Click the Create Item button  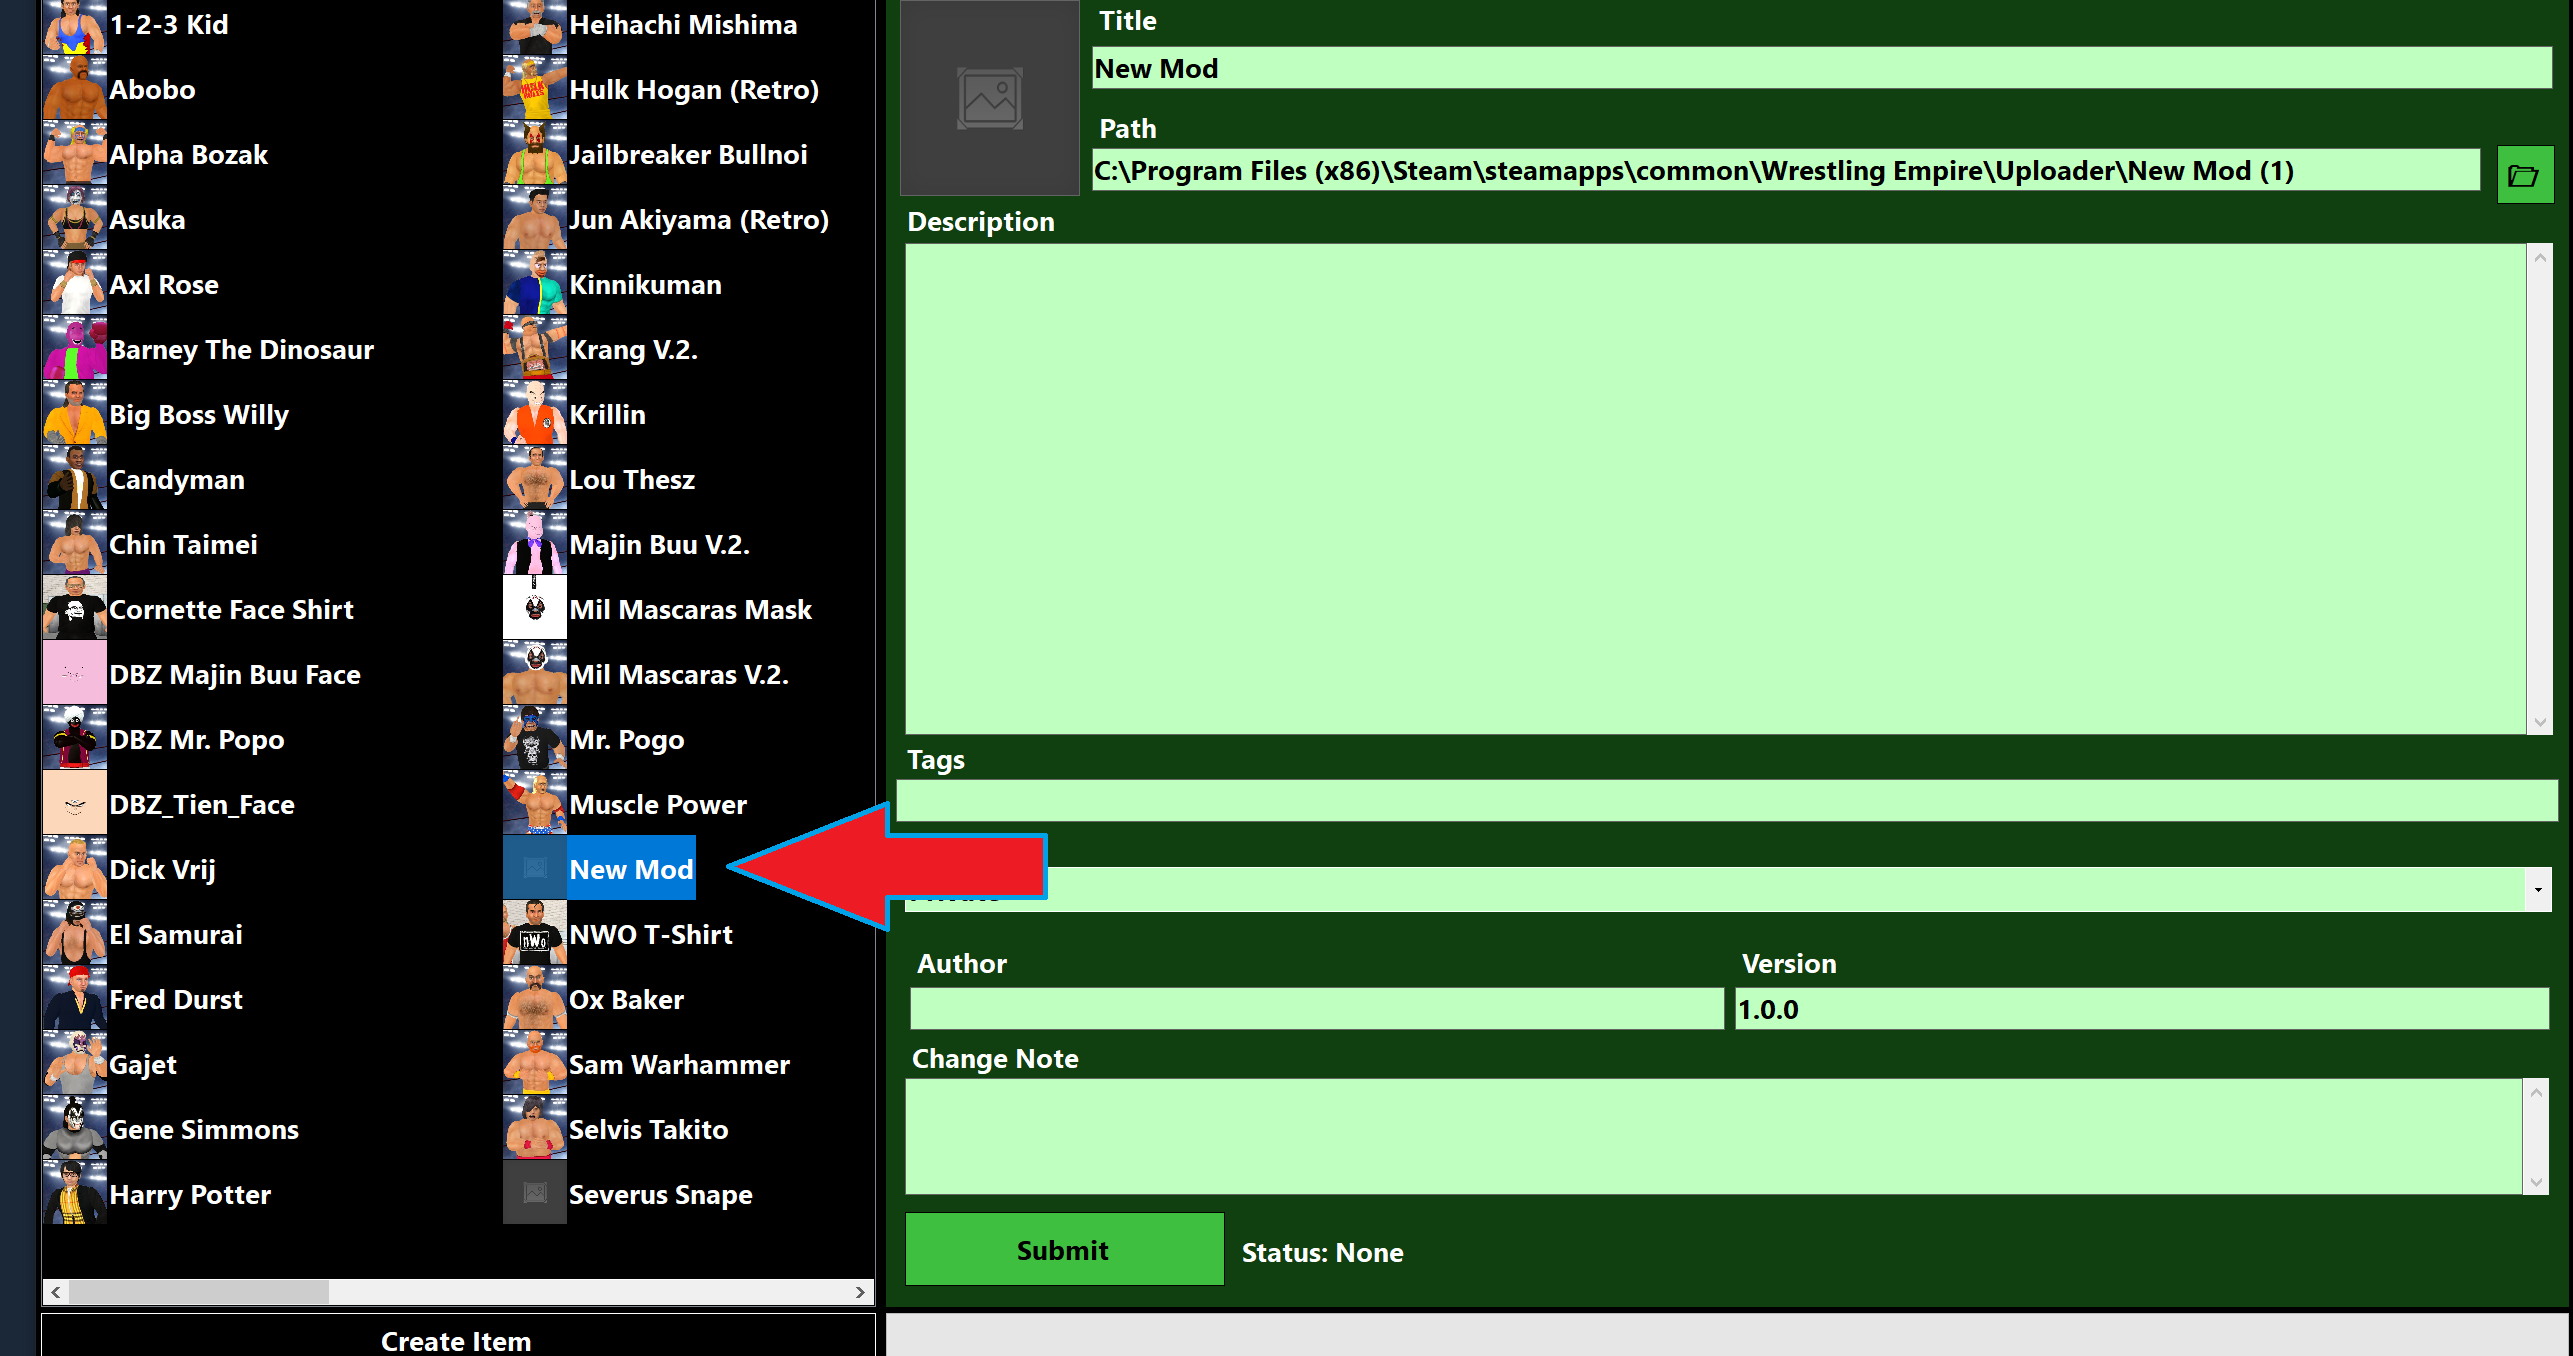tap(457, 1339)
